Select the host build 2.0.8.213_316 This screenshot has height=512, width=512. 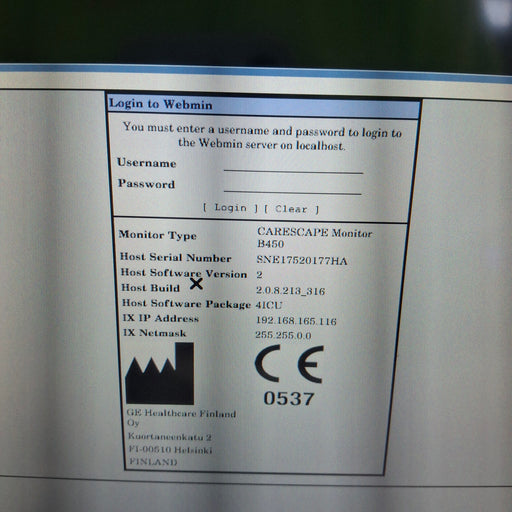pos(290,291)
